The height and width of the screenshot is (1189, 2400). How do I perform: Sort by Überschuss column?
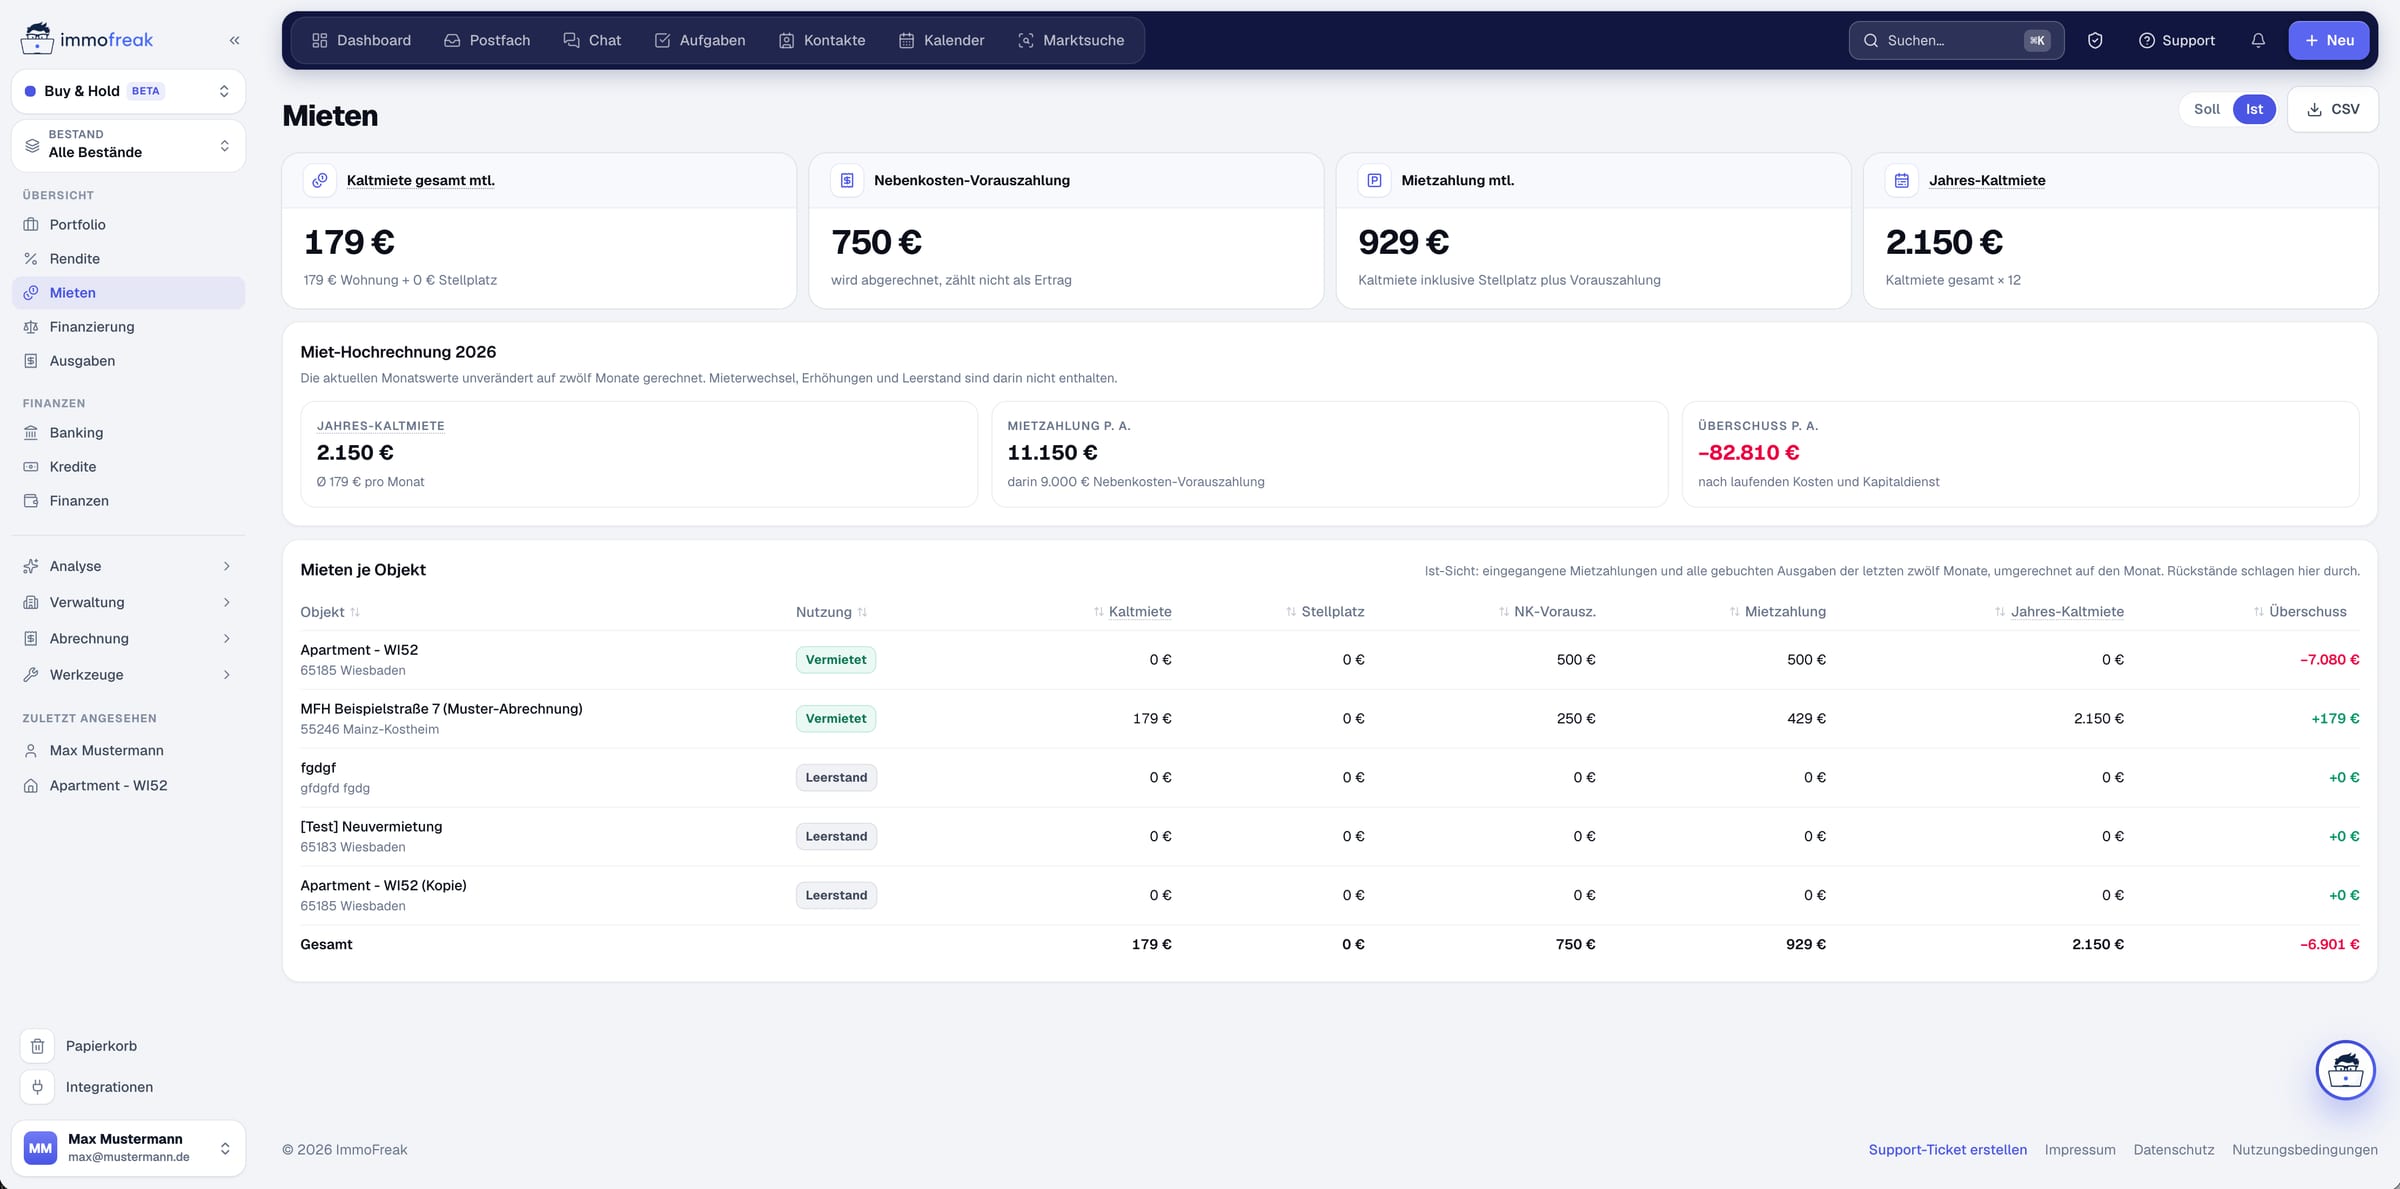tap(2299, 612)
